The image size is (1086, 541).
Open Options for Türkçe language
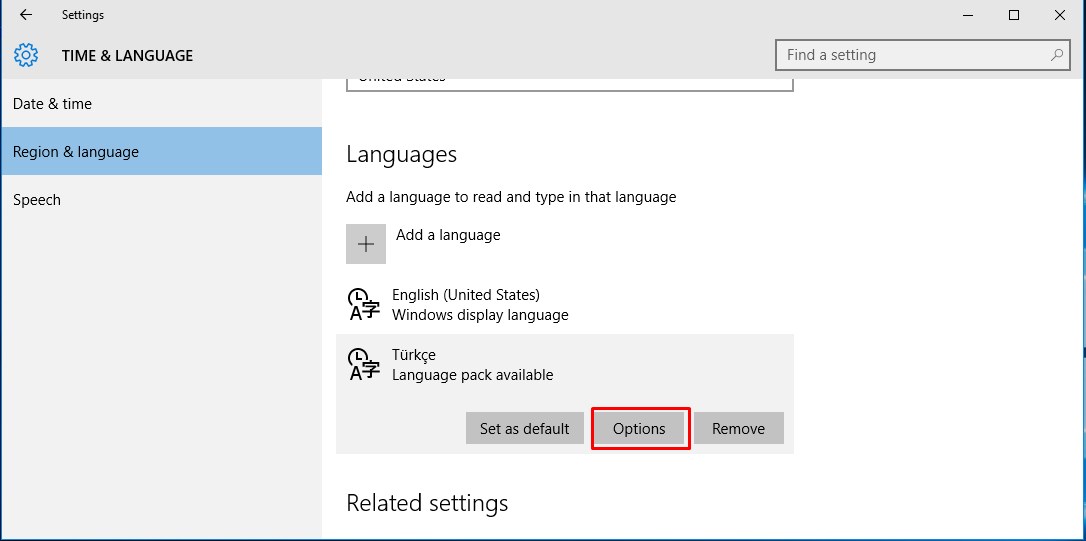click(x=639, y=428)
